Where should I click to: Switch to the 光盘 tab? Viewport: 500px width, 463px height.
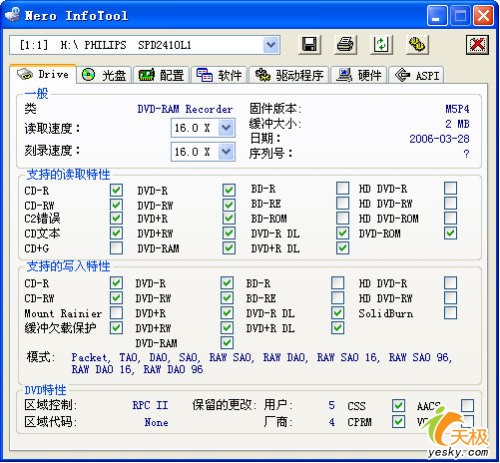point(104,75)
